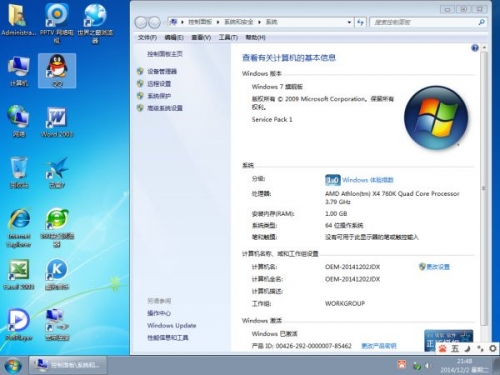Open the Help(H) menu
The width and height of the screenshot is (500, 375).
point(256,37)
